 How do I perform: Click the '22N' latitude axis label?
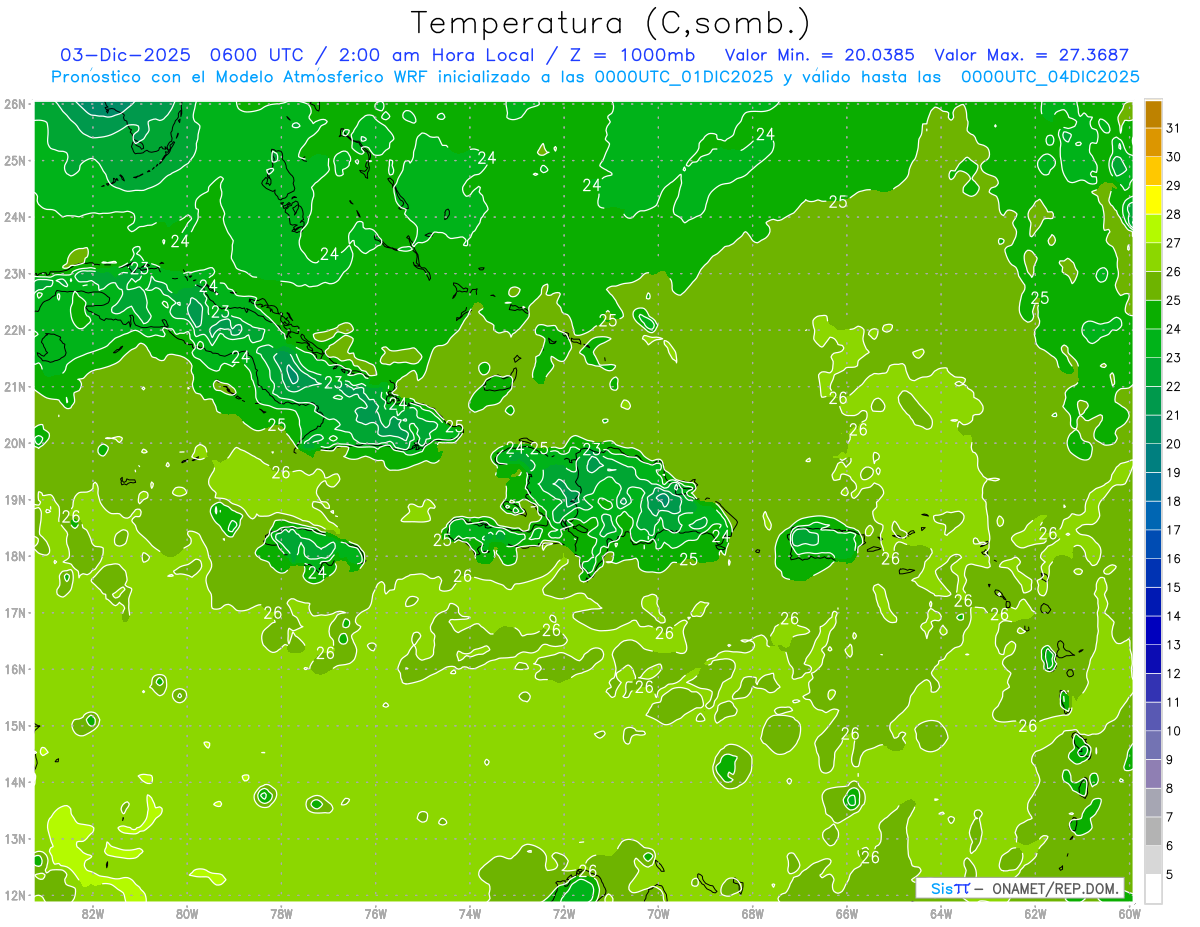(14, 330)
